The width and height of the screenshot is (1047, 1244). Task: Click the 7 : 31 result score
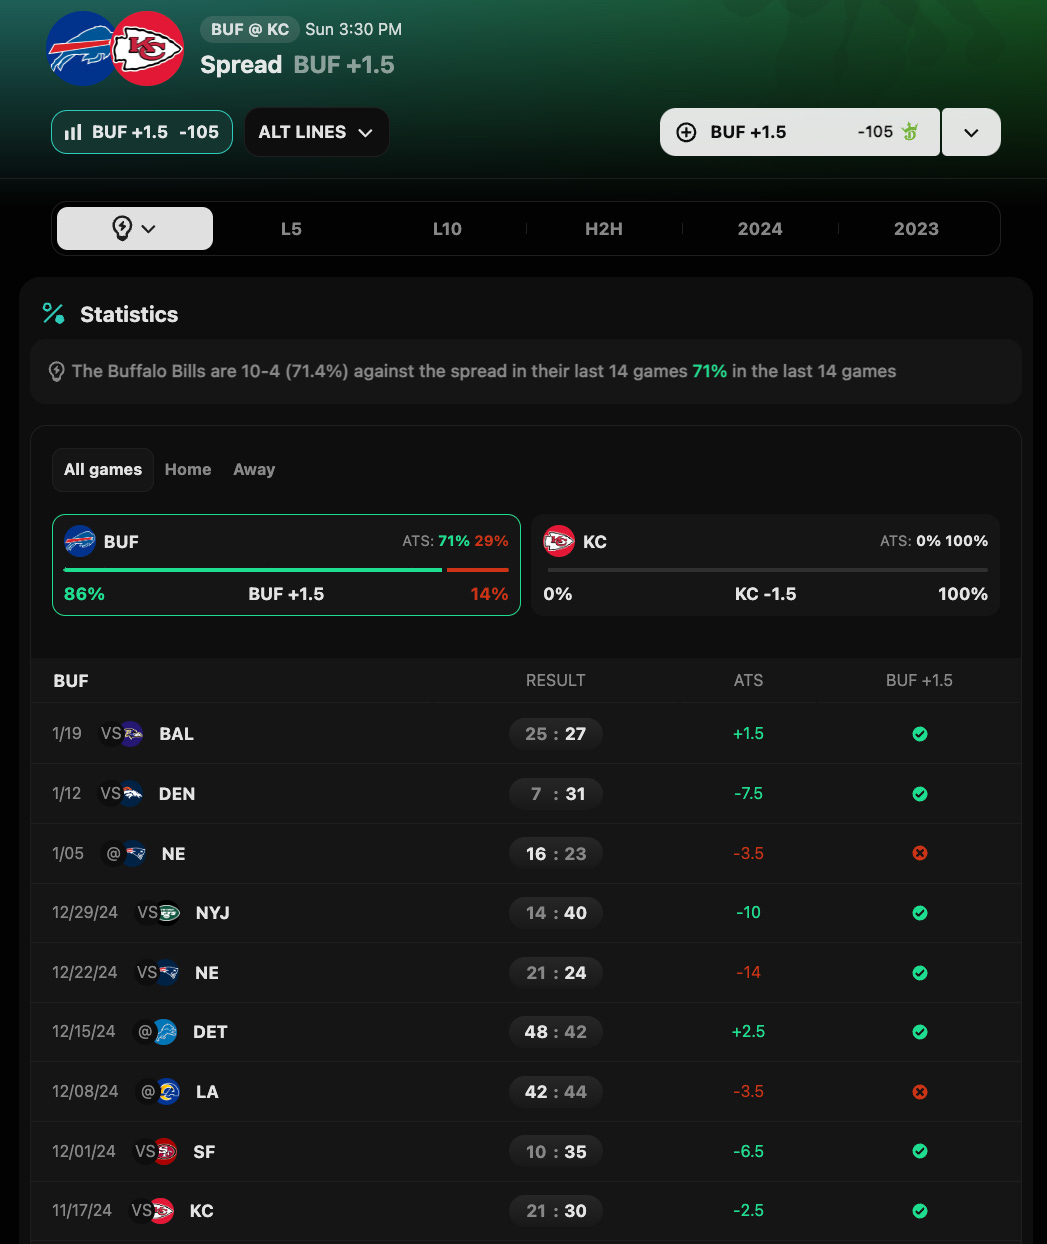[556, 794]
